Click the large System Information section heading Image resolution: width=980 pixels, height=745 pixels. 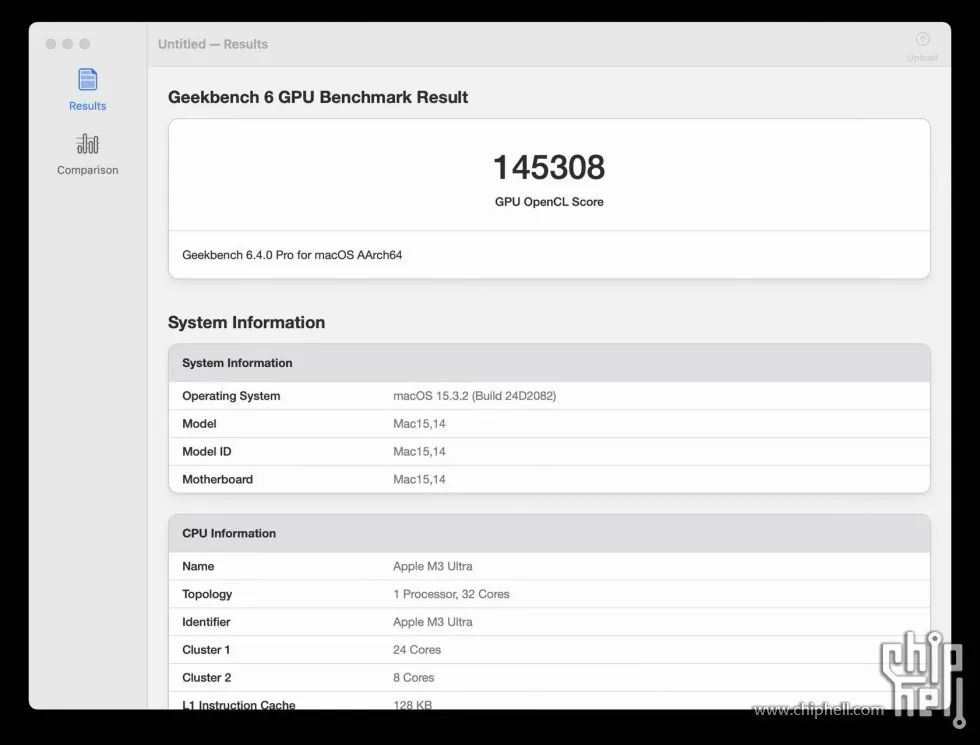pos(246,322)
